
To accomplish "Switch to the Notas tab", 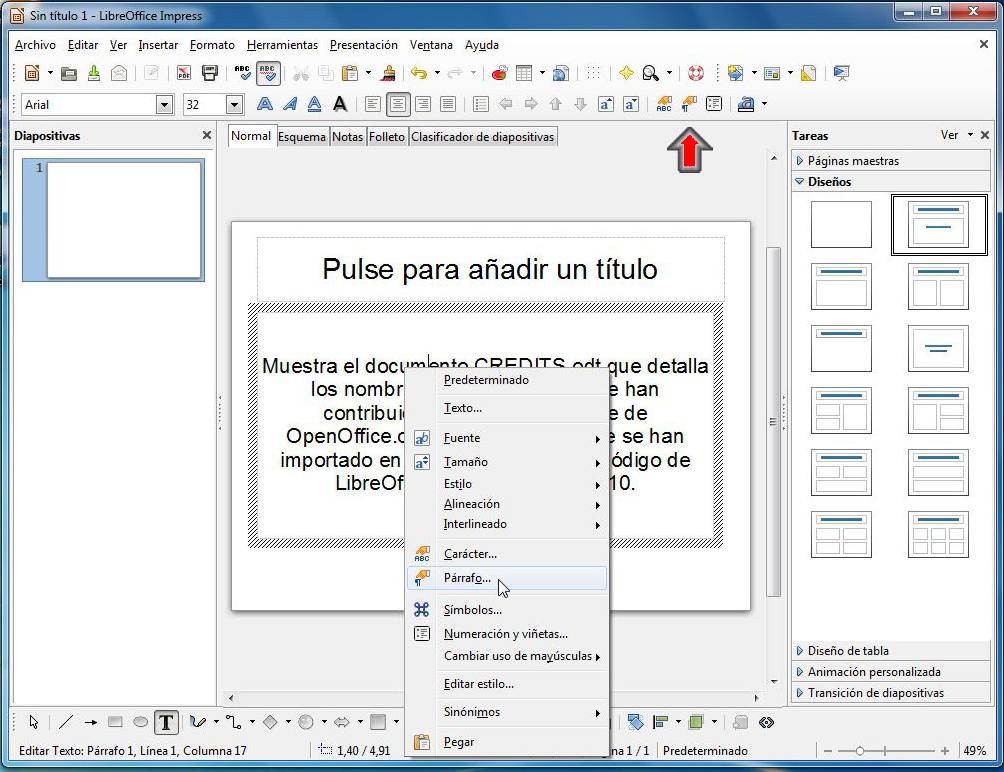I will point(347,136).
